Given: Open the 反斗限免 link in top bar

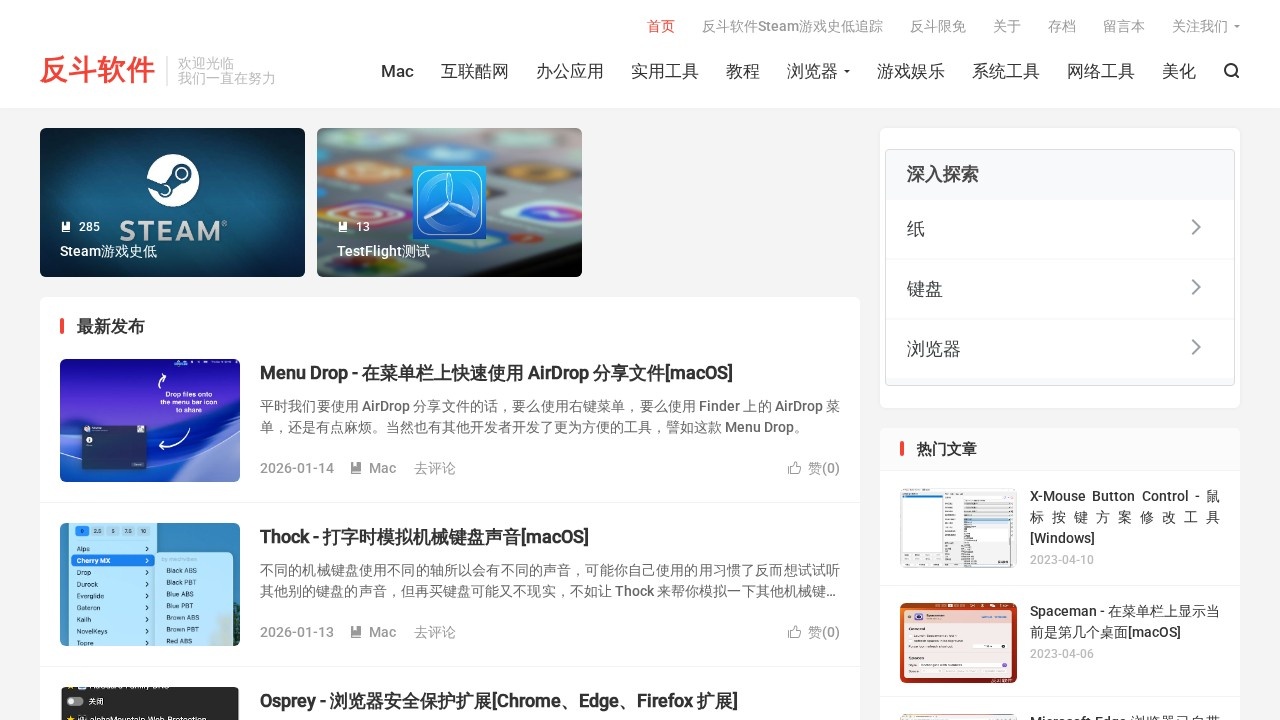Looking at the screenshot, I should [937, 26].
